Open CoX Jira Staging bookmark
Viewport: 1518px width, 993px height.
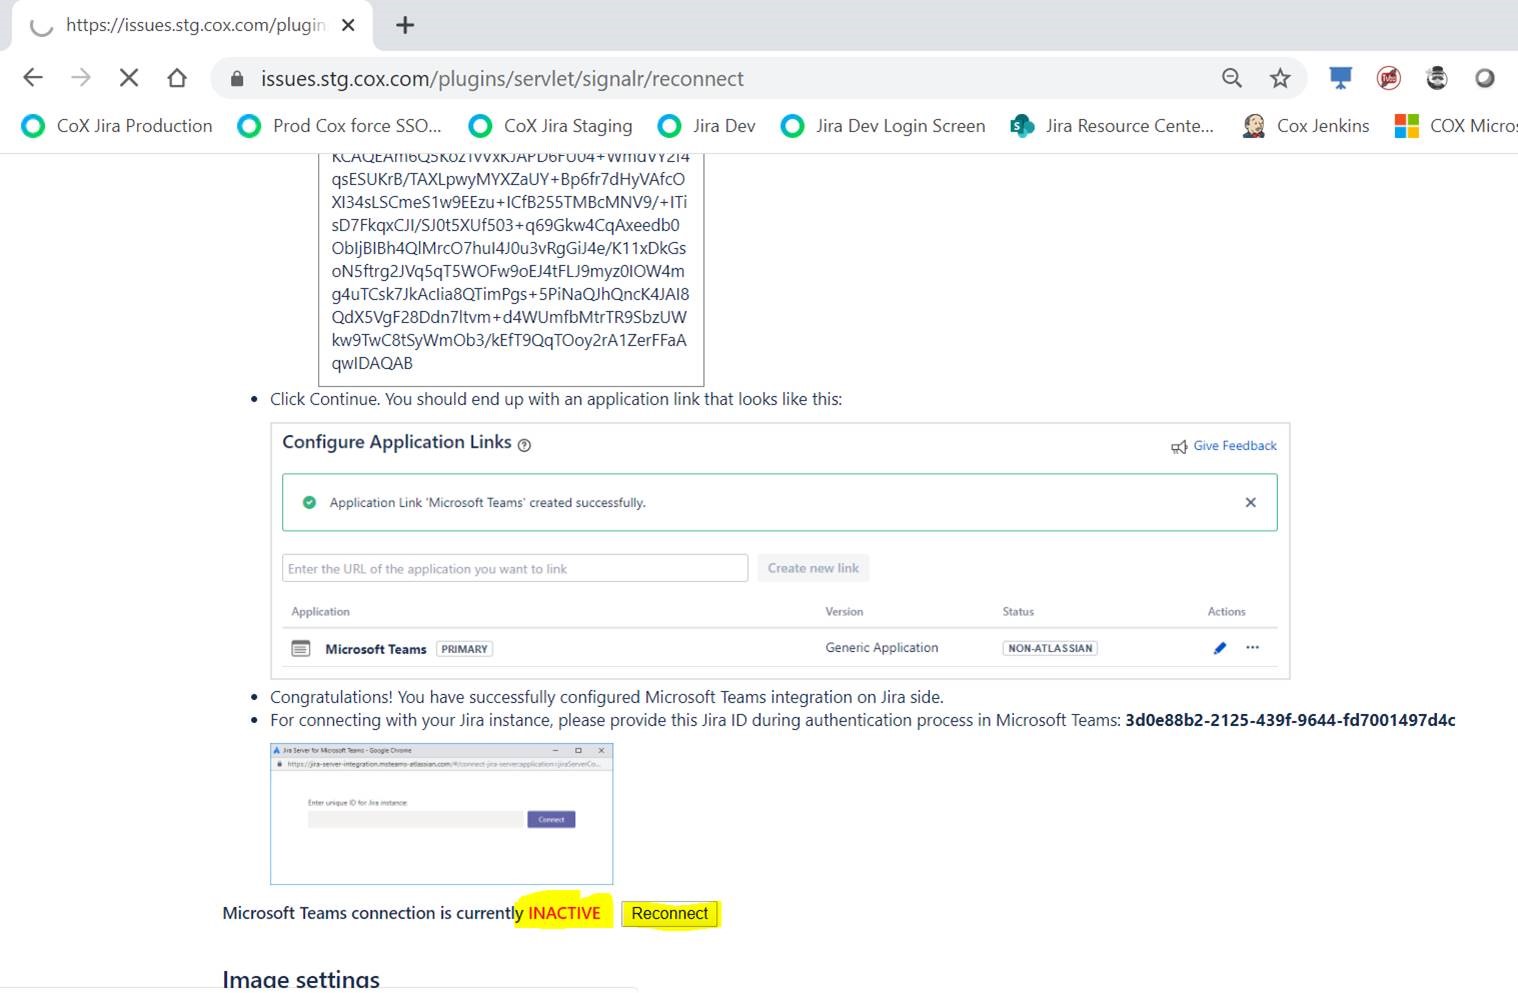pos(550,126)
